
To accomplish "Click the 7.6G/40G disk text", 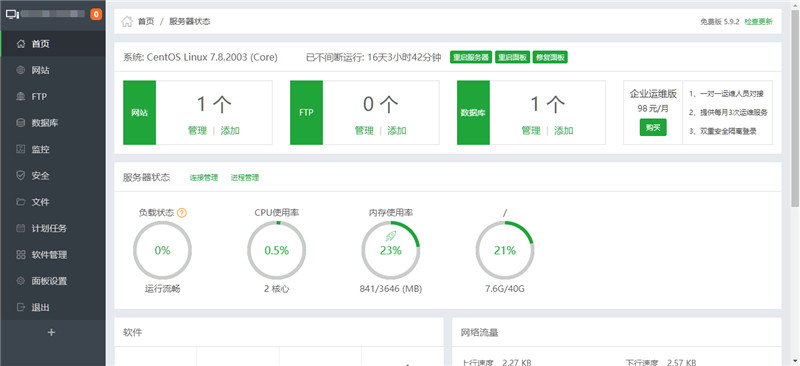I will (505, 289).
